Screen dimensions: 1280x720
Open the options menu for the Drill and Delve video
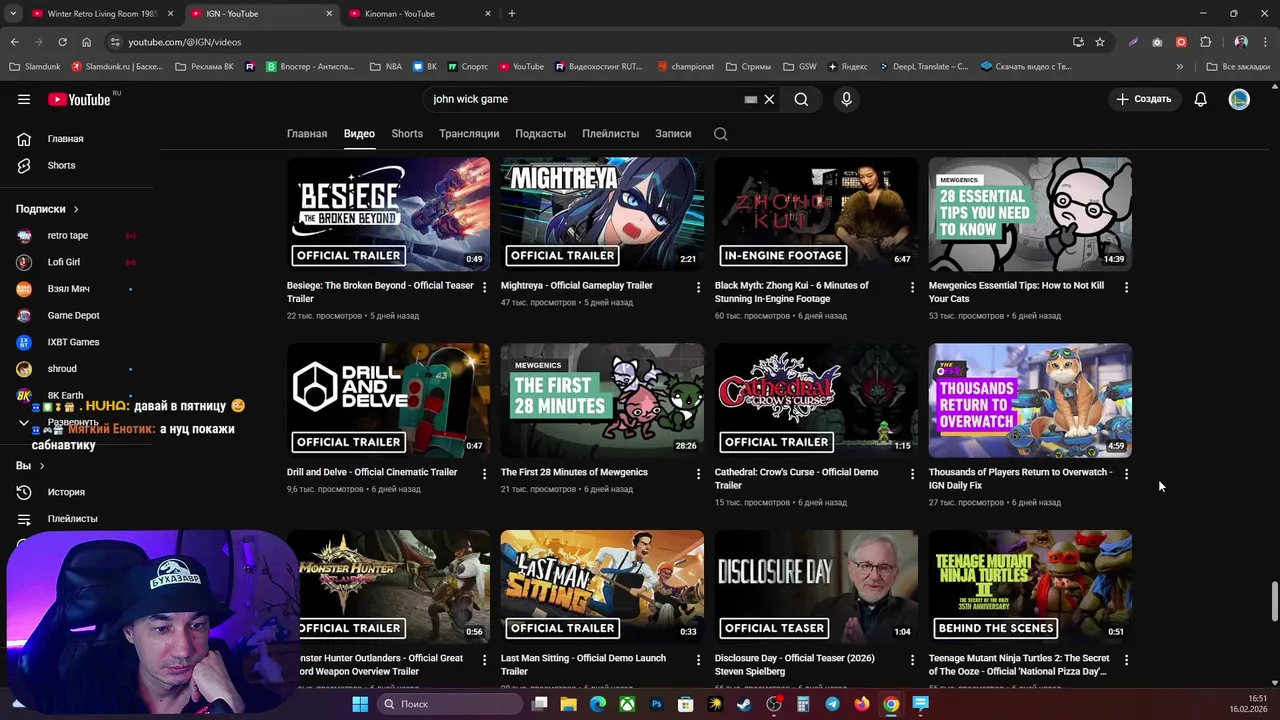pos(484,474)
